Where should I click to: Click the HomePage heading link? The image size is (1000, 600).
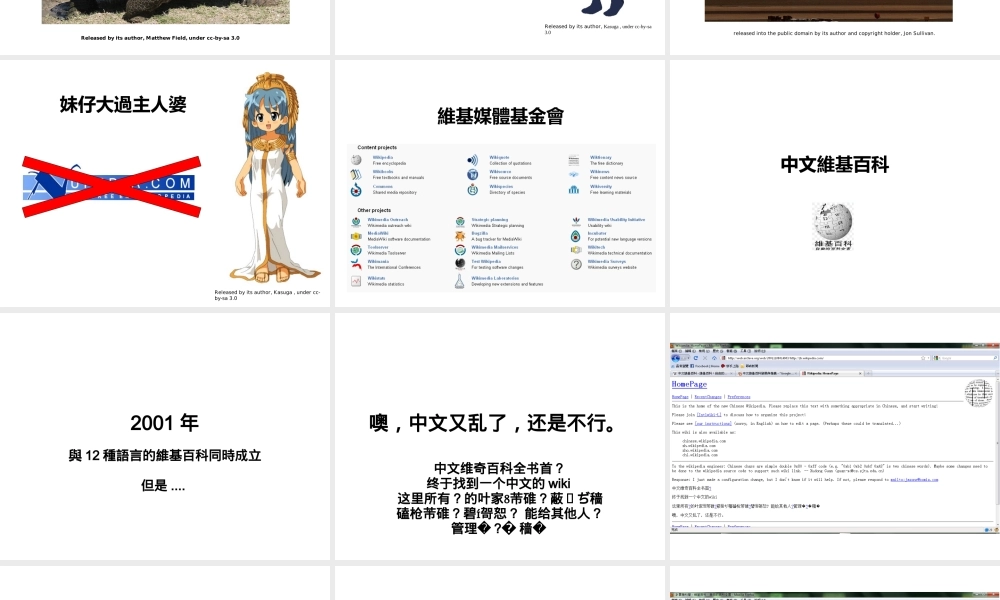[689, 384]
